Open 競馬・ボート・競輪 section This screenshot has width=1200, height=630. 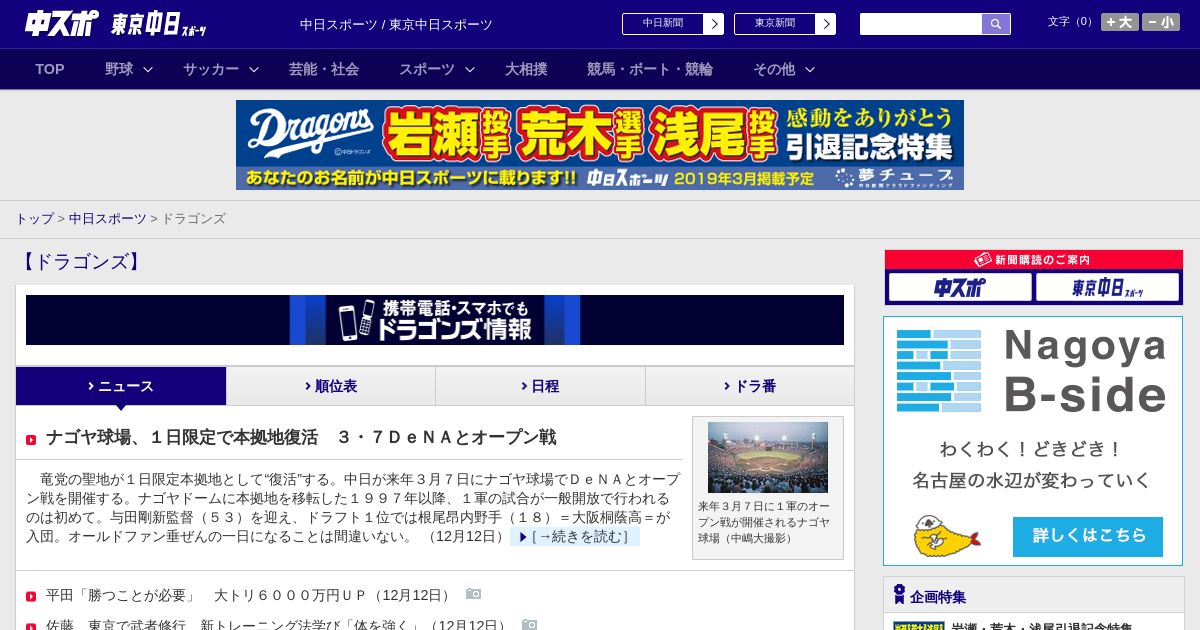coord(650,69)
